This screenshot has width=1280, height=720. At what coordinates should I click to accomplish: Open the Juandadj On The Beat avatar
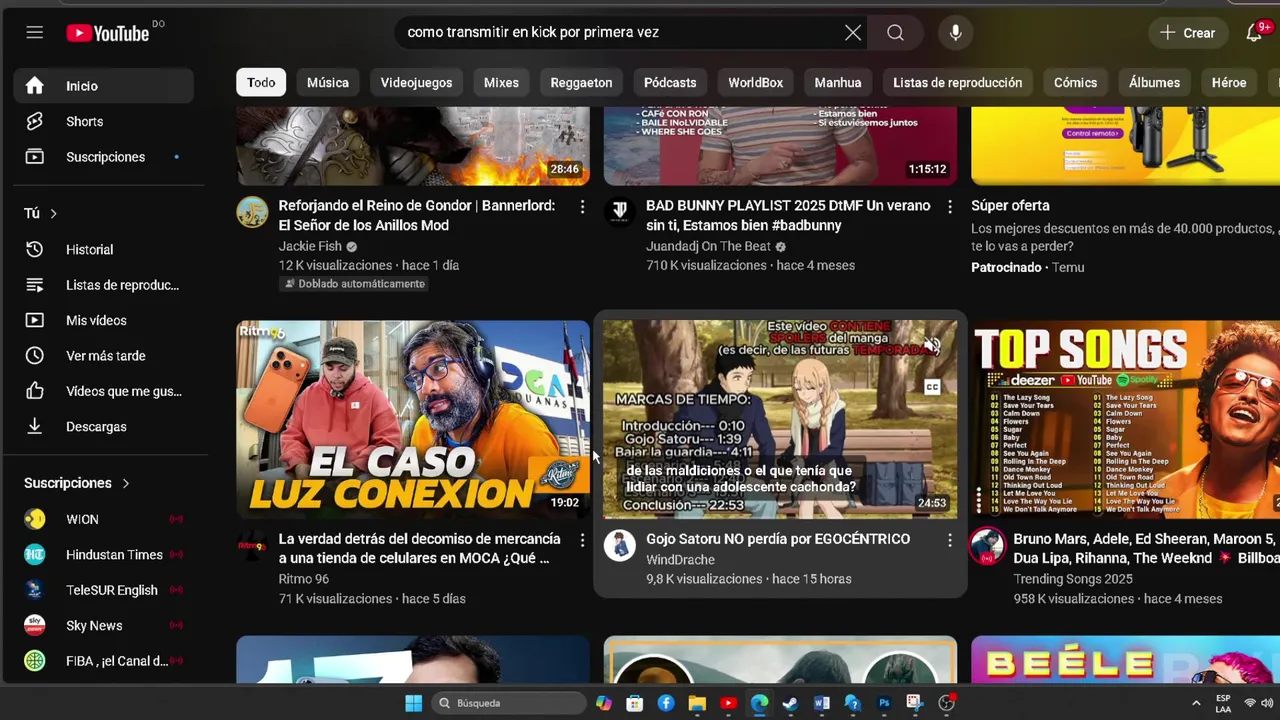click(x=620, y=212)
